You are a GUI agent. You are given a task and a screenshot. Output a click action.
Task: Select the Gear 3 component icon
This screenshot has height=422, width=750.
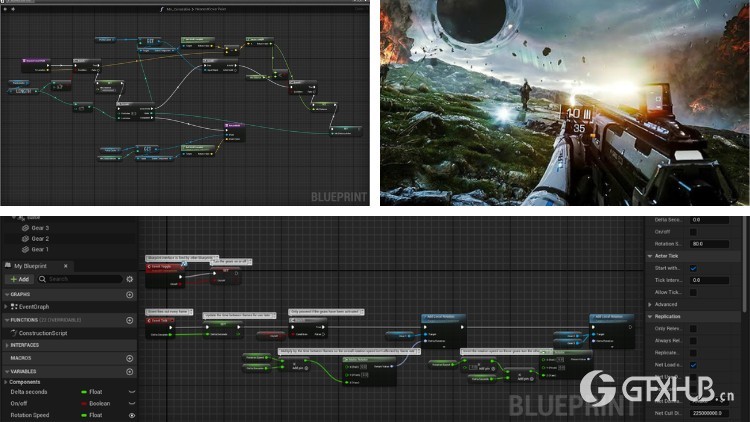25,228
